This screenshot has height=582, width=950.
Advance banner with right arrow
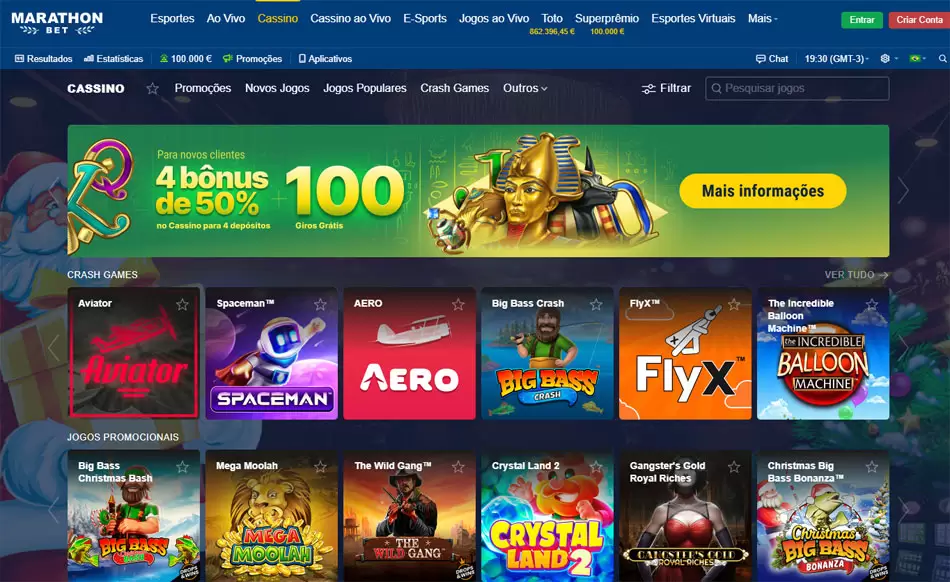pos(903,190)
